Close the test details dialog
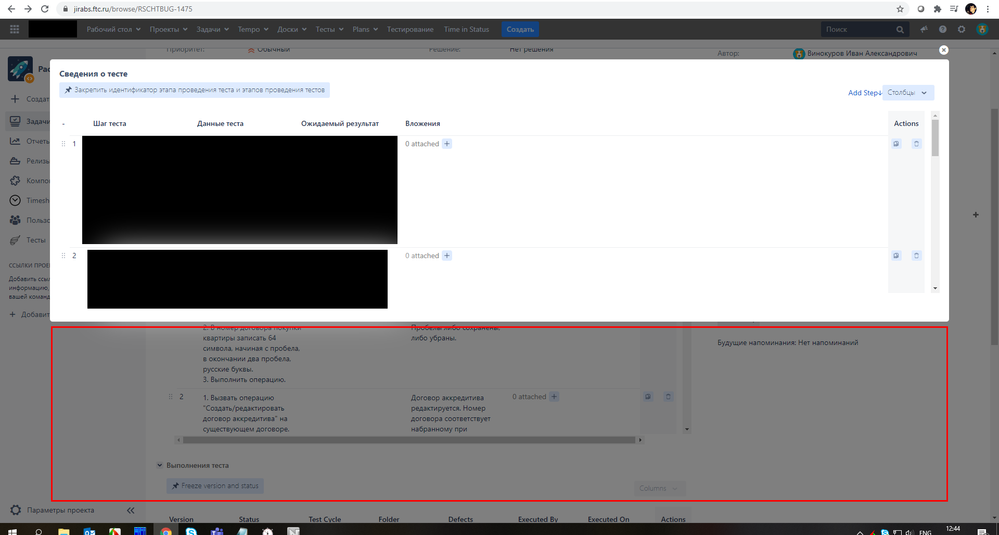 tap(944, 50)
